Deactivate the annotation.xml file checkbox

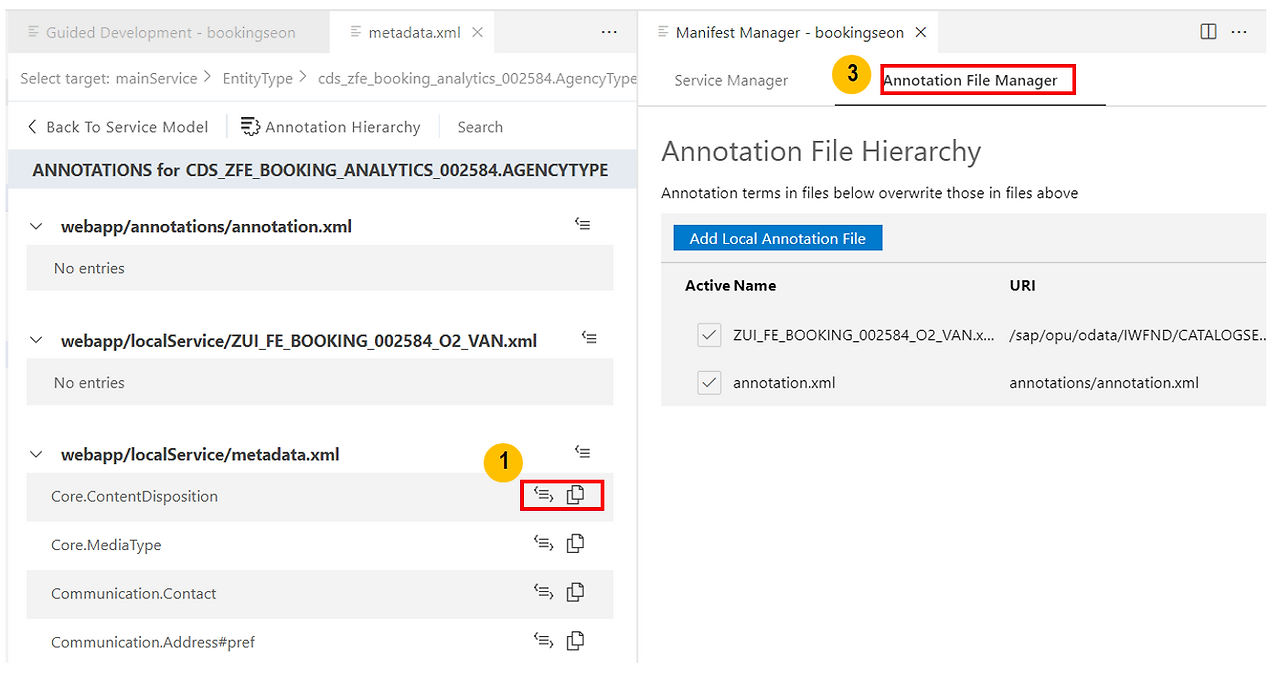click(709, 382)
